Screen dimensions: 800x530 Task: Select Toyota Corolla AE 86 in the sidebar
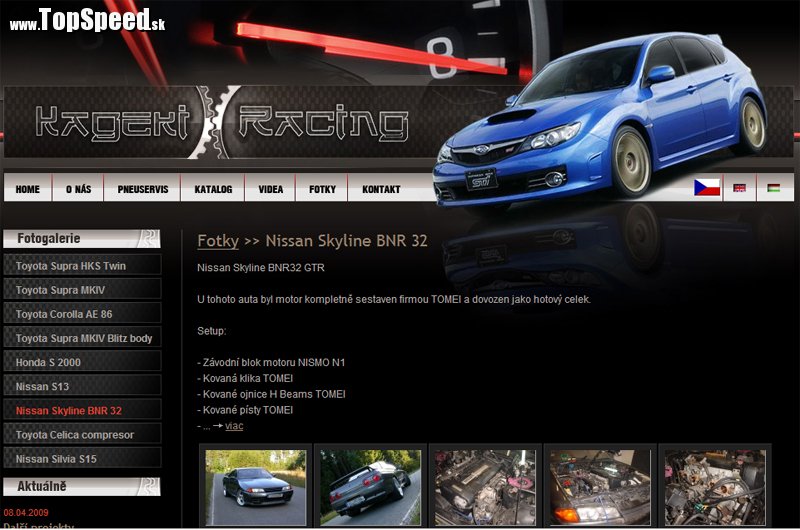tap(82, 314)
